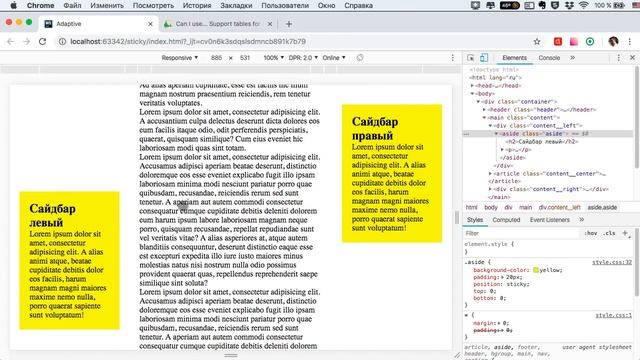Expand the p element inside aside
The height and width of the screenshot is (360, 640).
[x=502, y=150]
